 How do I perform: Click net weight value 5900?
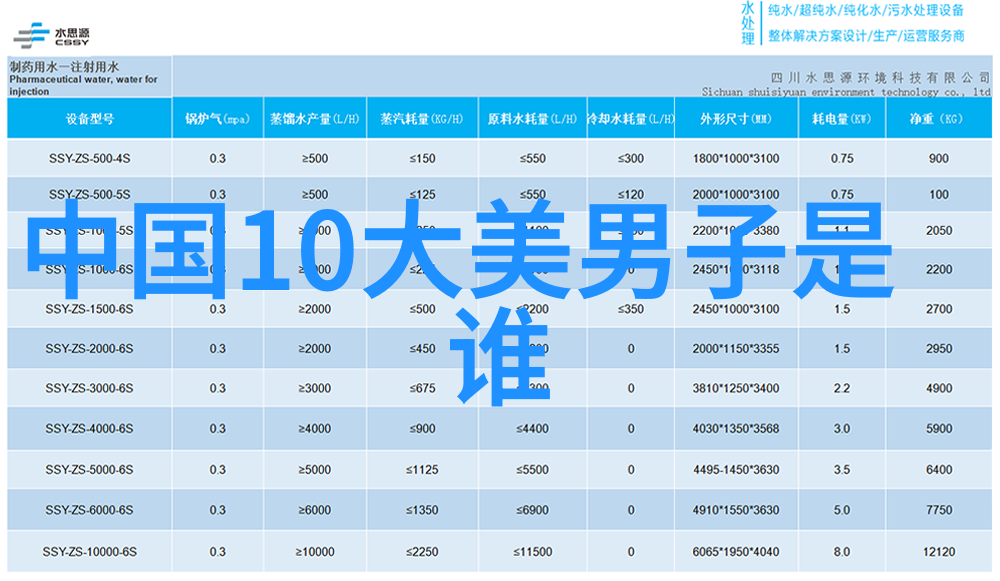click(939, 429)
